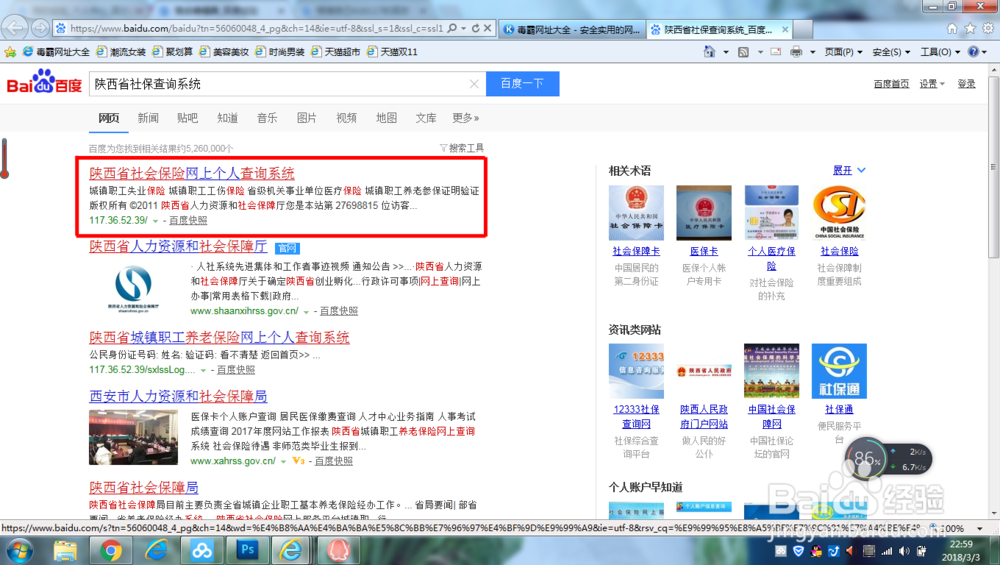Click the volume speaker tray icon
This screenshot has width=1000, height=565.
coord(904,551)
